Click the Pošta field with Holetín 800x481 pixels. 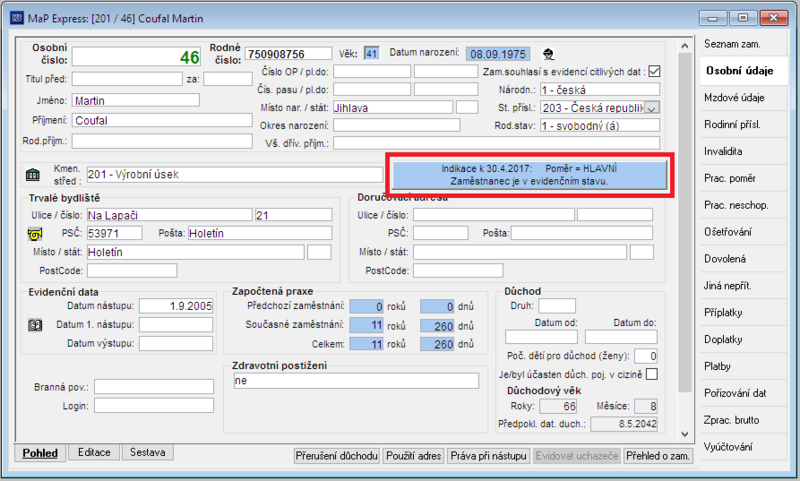click(260, 233)
